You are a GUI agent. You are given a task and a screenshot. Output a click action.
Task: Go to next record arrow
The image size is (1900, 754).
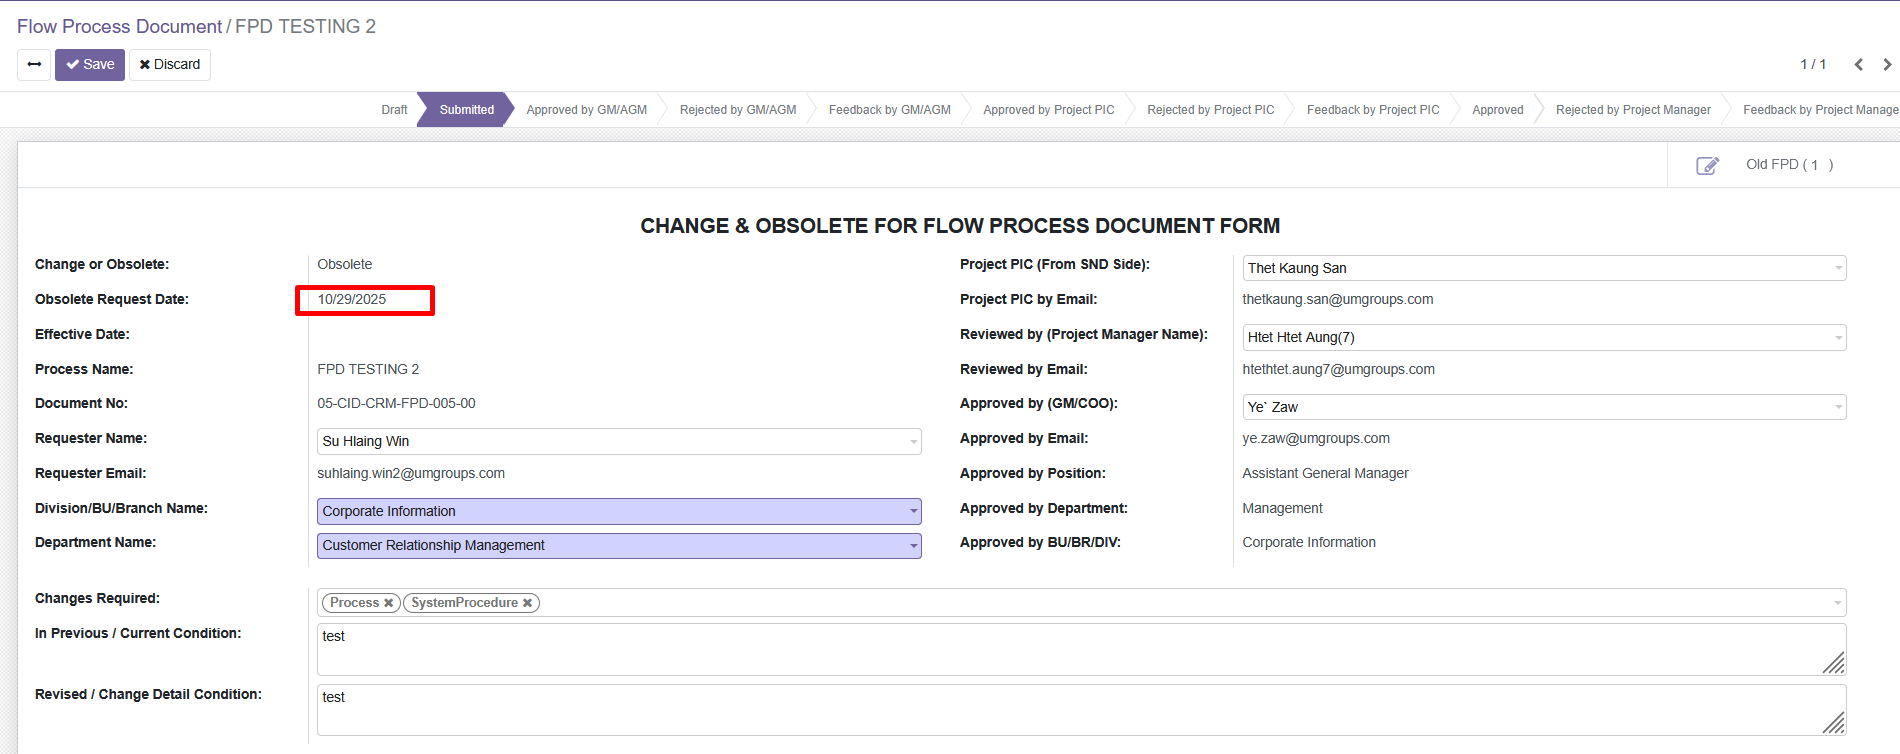tap(1887, 65)
